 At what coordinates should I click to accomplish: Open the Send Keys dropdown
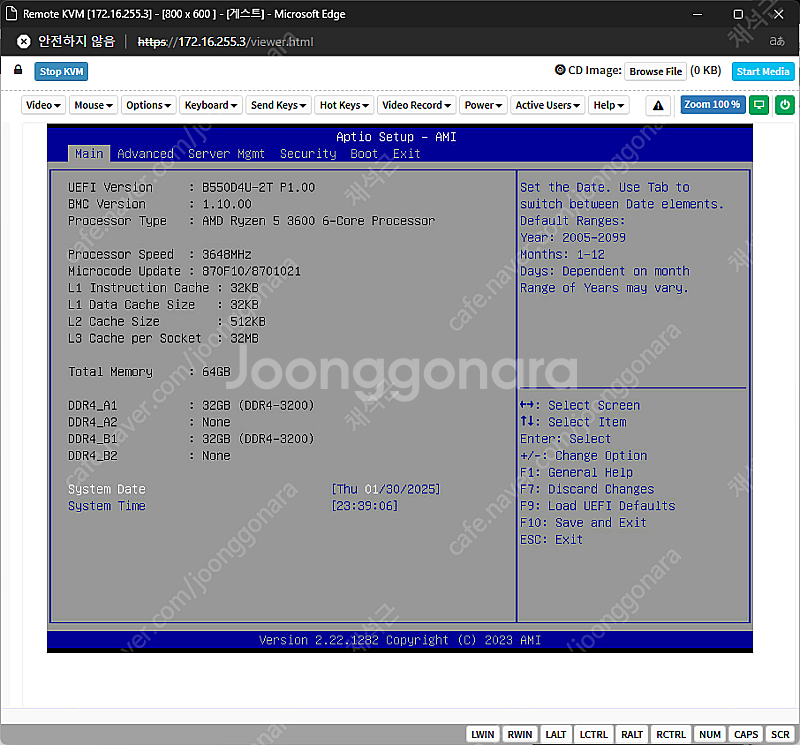coord(278,105)
